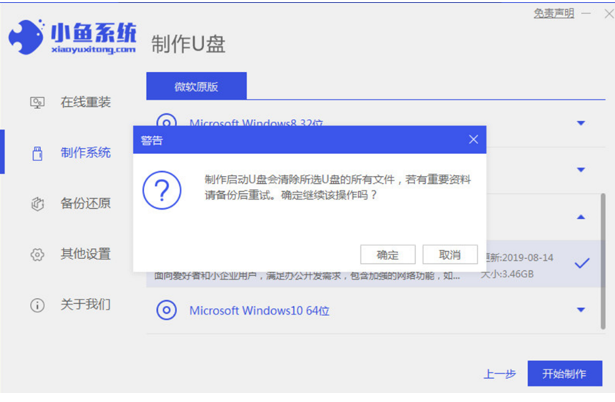Open the 备份还原 menu item
This screenshot has width=615, height=402.
click(85, 204)
